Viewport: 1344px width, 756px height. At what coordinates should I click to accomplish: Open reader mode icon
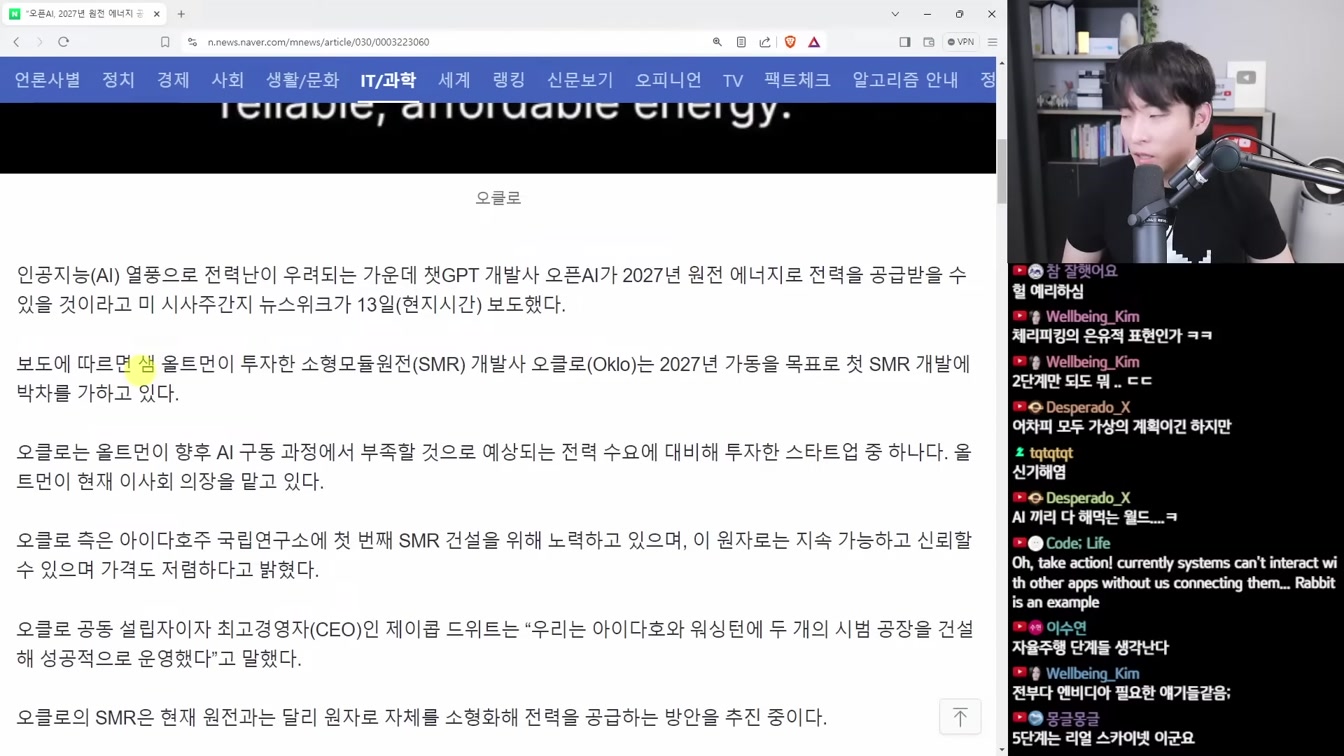coord(741,42)
